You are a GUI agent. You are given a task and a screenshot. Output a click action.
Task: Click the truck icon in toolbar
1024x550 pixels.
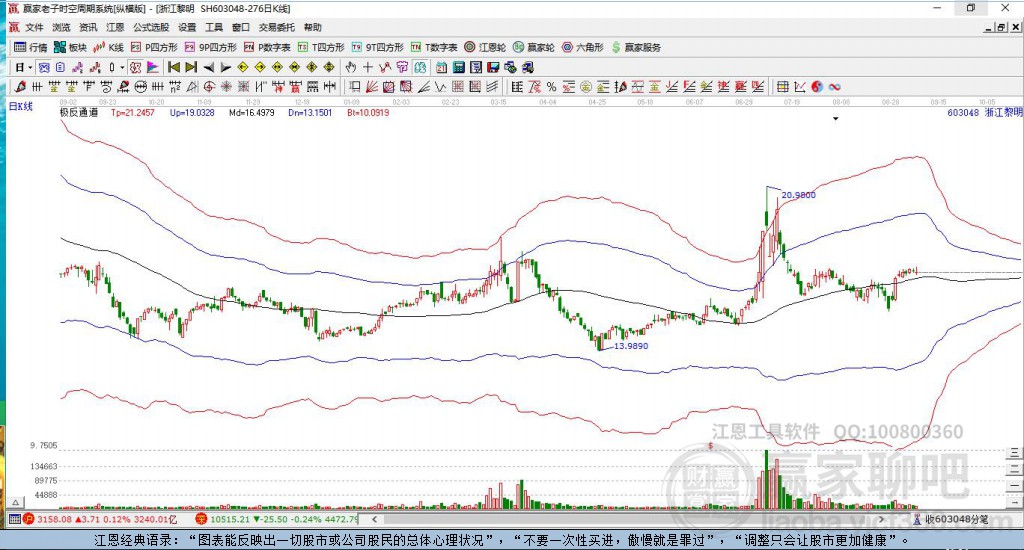[x=528, y=67]
